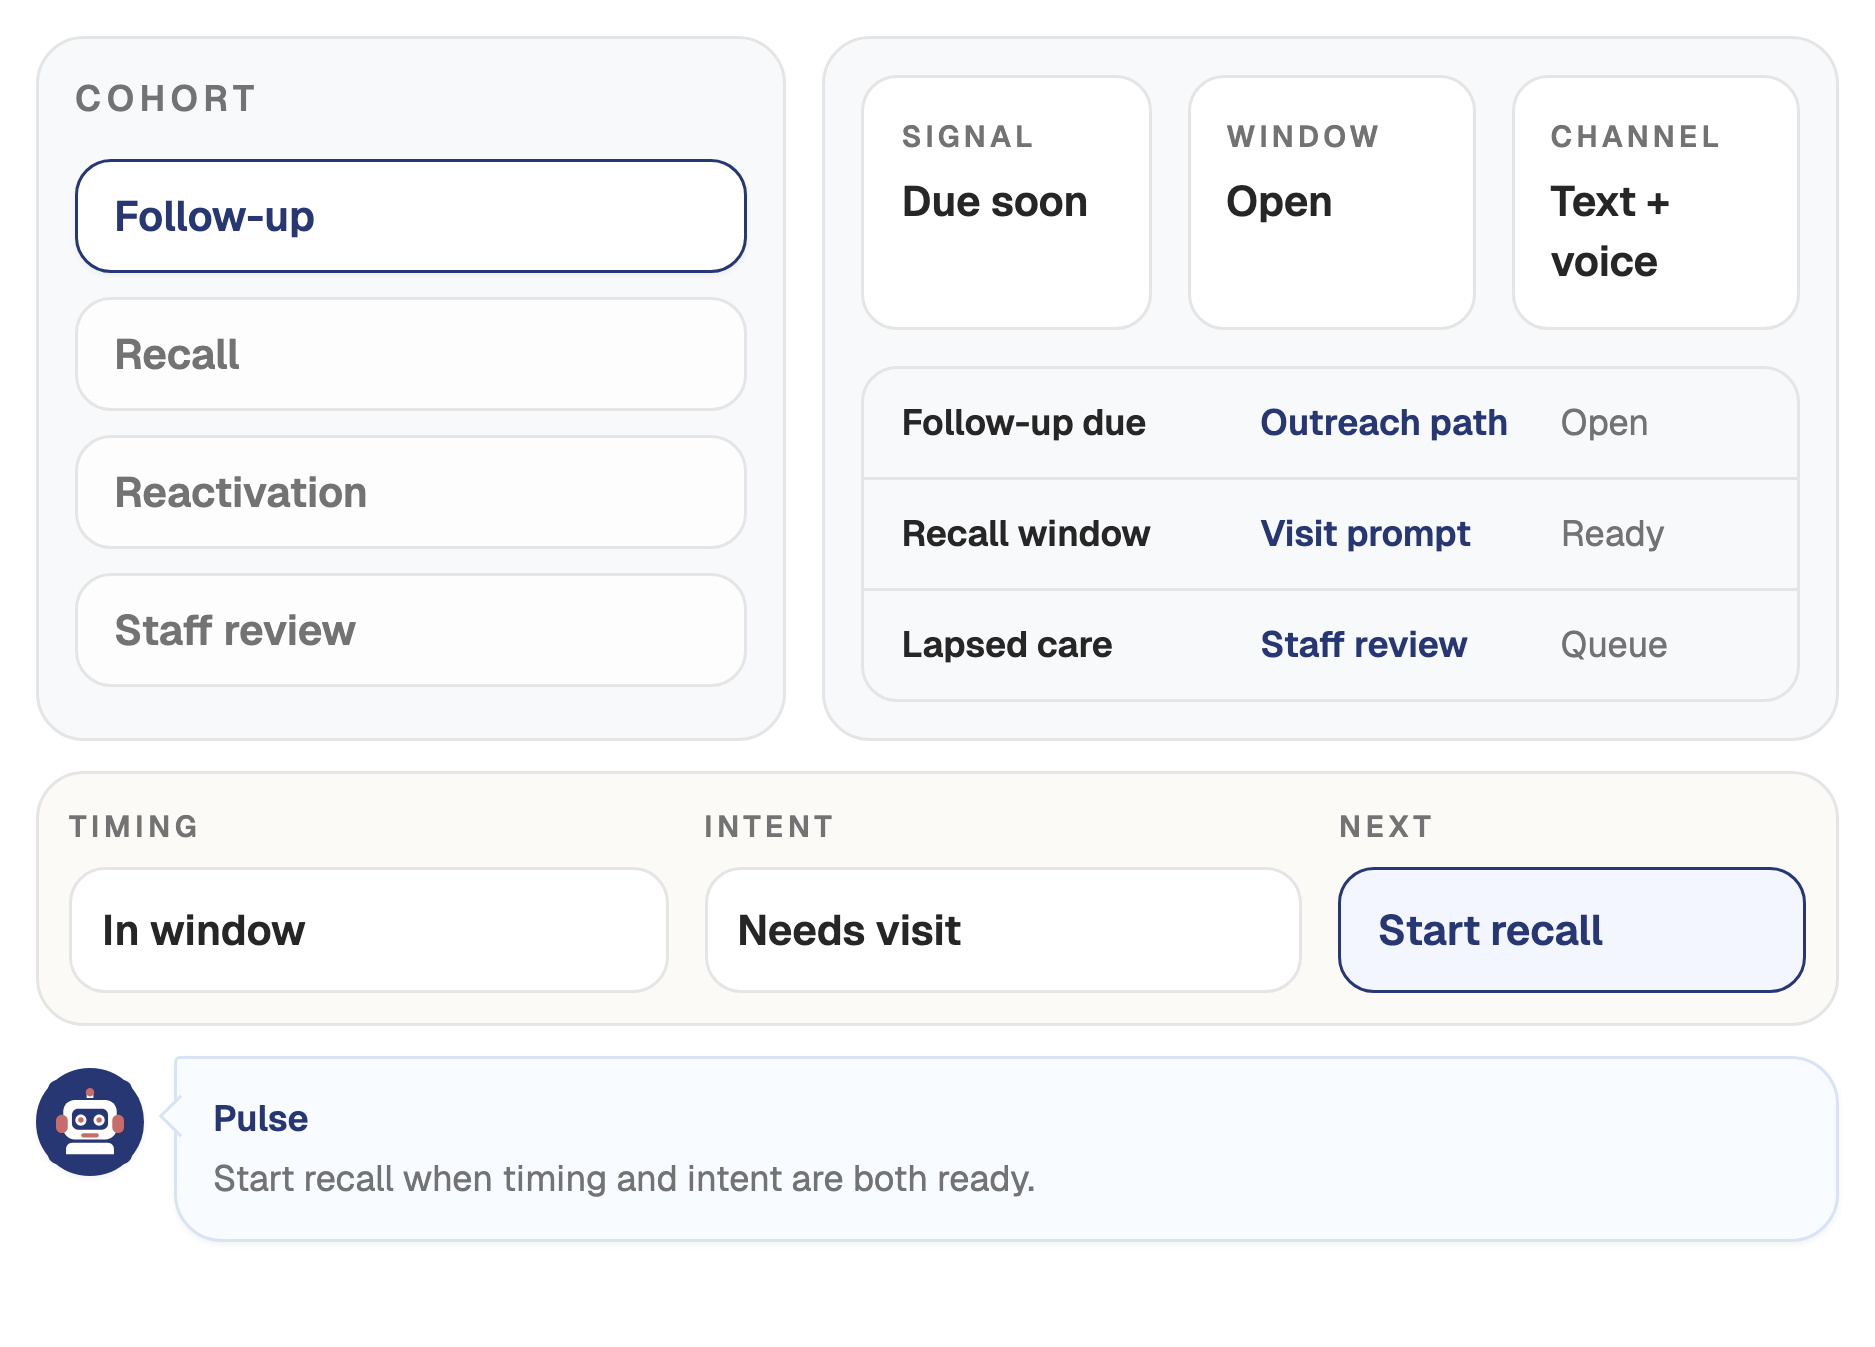This screenshot has width=1875, height=1347.
Task: Click the Open status in Follow-up due row
Action: 1604,423
